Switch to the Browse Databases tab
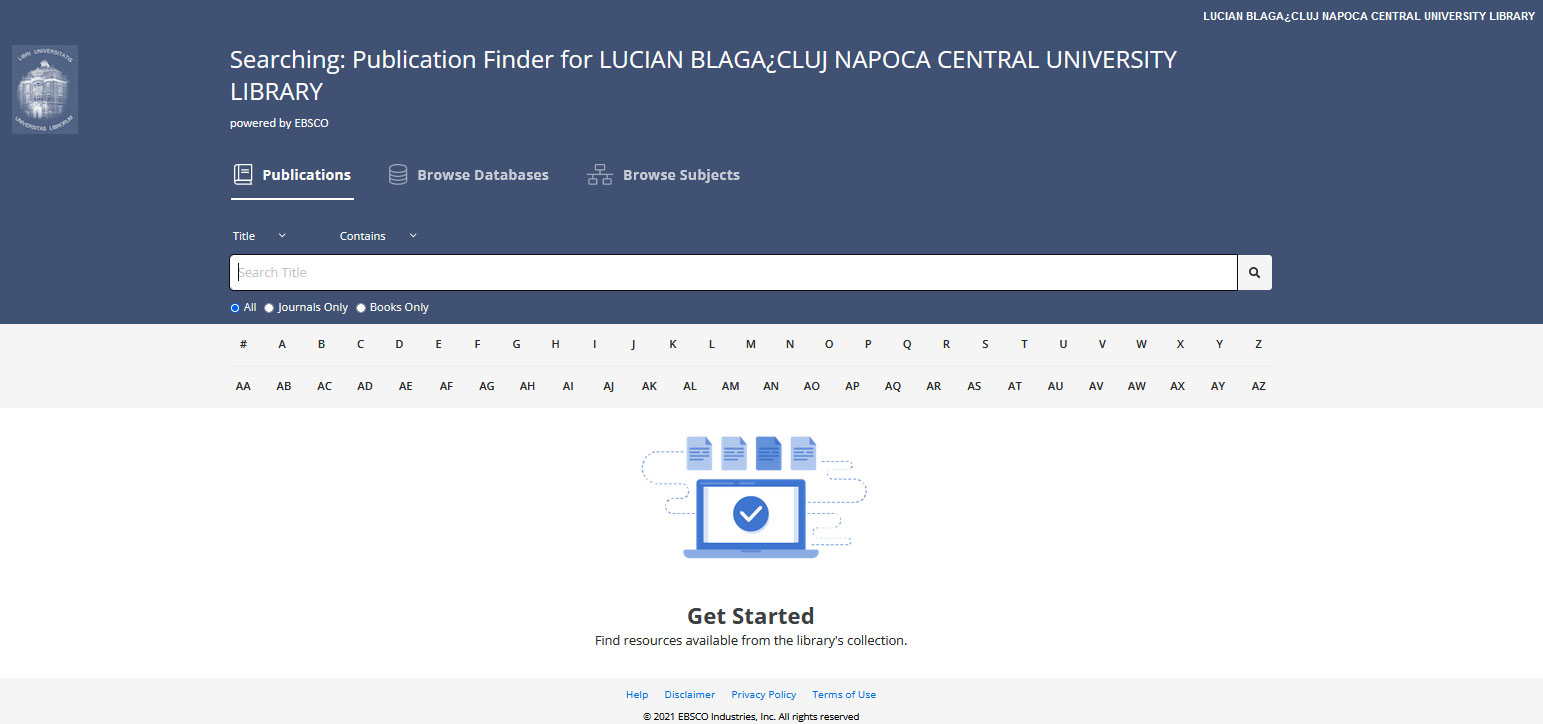 [x=468, y=175]
